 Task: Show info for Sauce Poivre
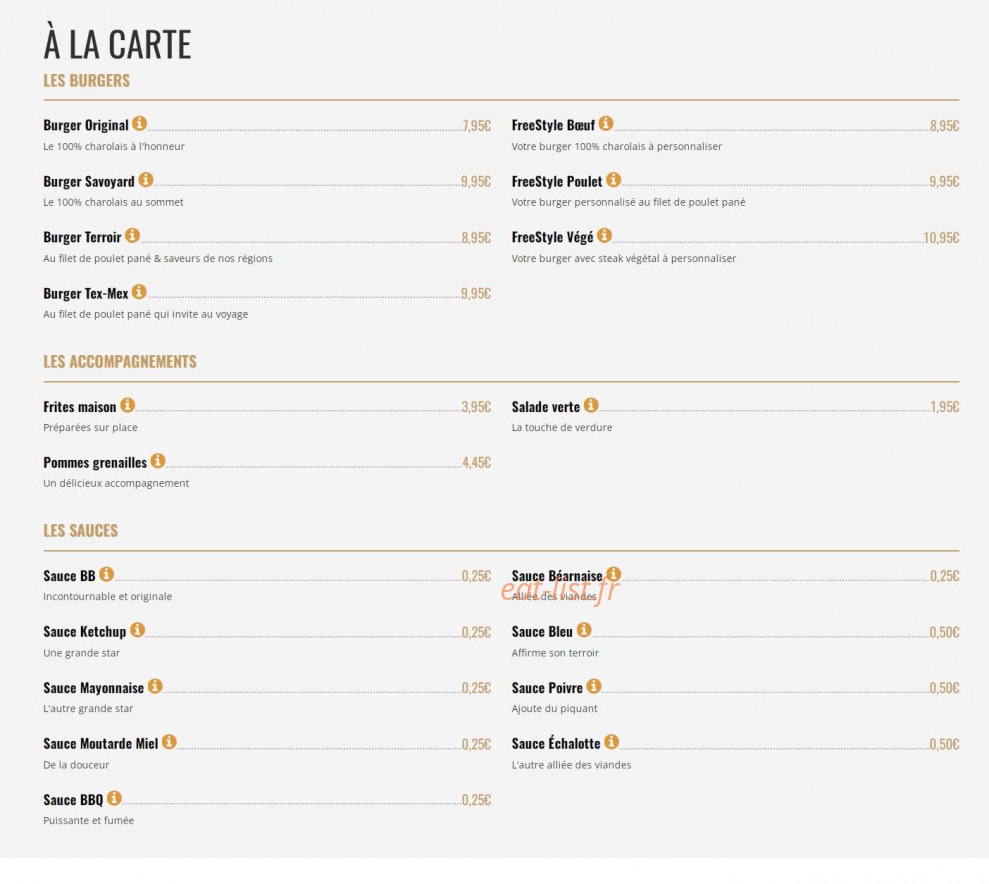[594, 685]
